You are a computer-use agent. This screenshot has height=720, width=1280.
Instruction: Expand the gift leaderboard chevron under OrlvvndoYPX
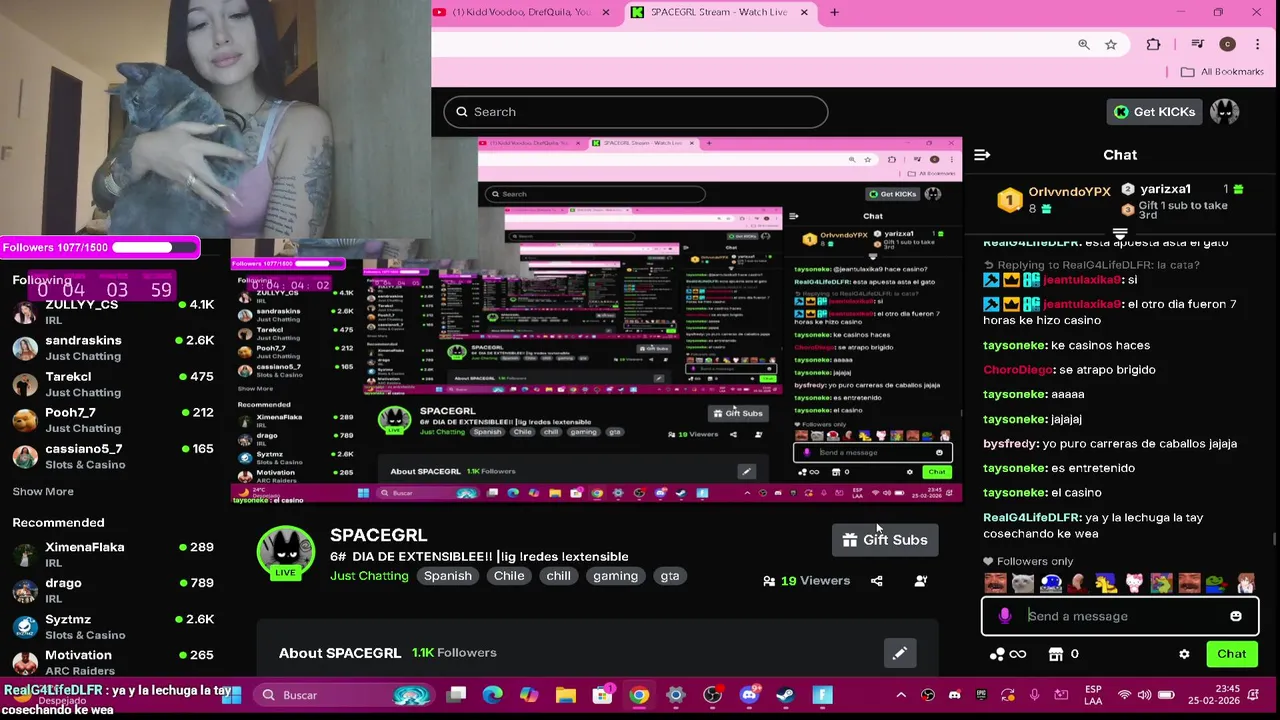coord(1120,234)
